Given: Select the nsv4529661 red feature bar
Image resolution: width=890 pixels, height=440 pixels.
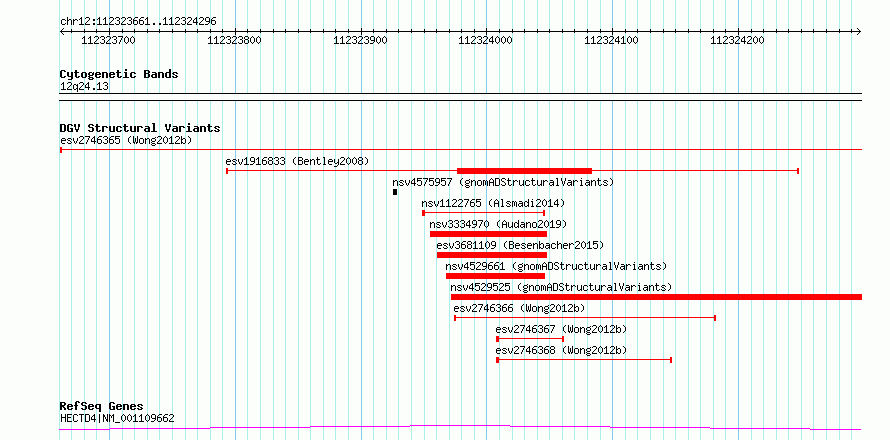Looking at the screenshot, I should click(496, 276).
